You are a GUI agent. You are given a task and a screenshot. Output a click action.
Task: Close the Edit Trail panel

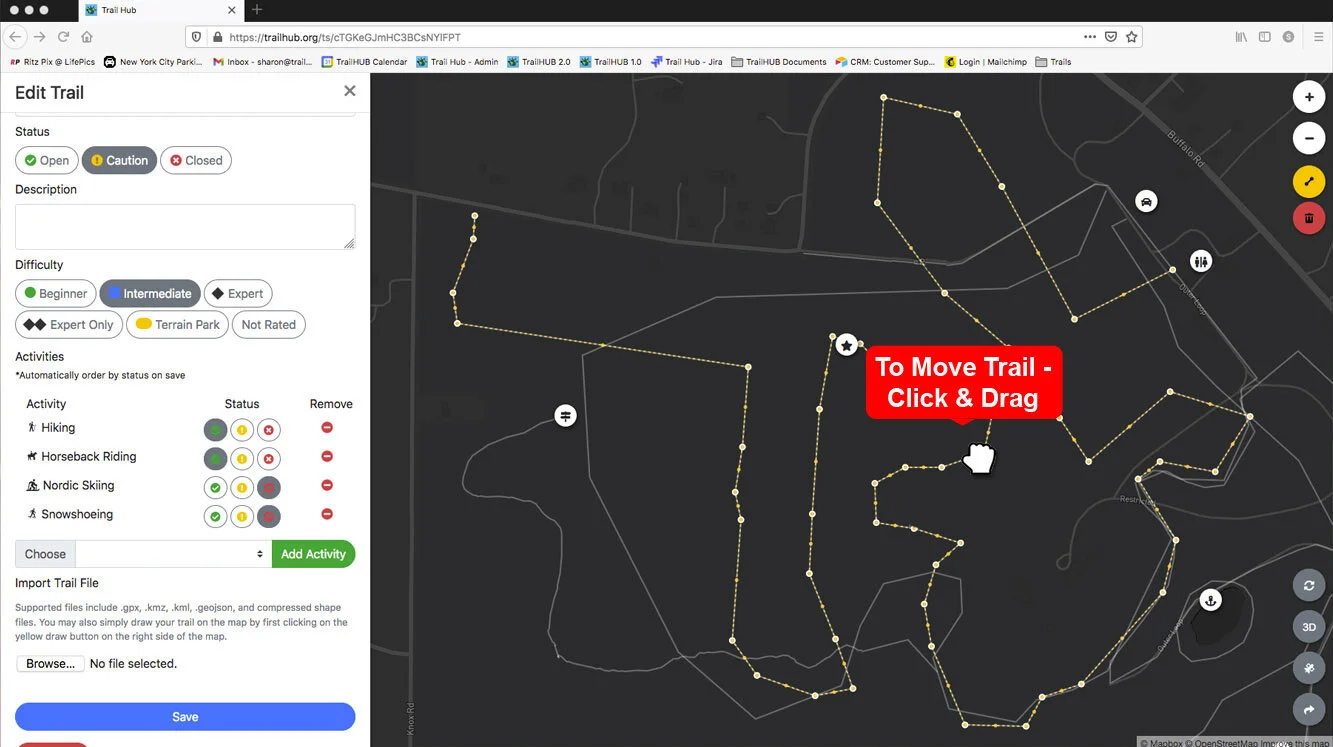pos(350,91)
